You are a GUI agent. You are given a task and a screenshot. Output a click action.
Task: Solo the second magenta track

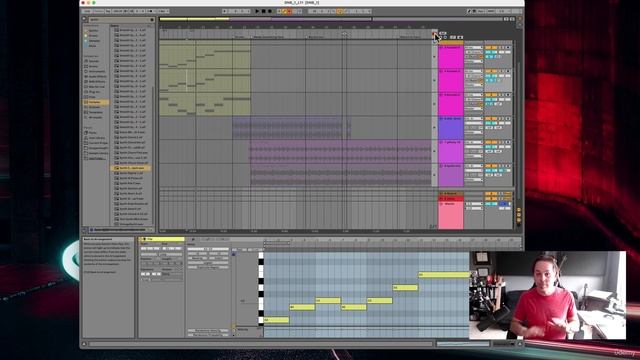point(502,71)
